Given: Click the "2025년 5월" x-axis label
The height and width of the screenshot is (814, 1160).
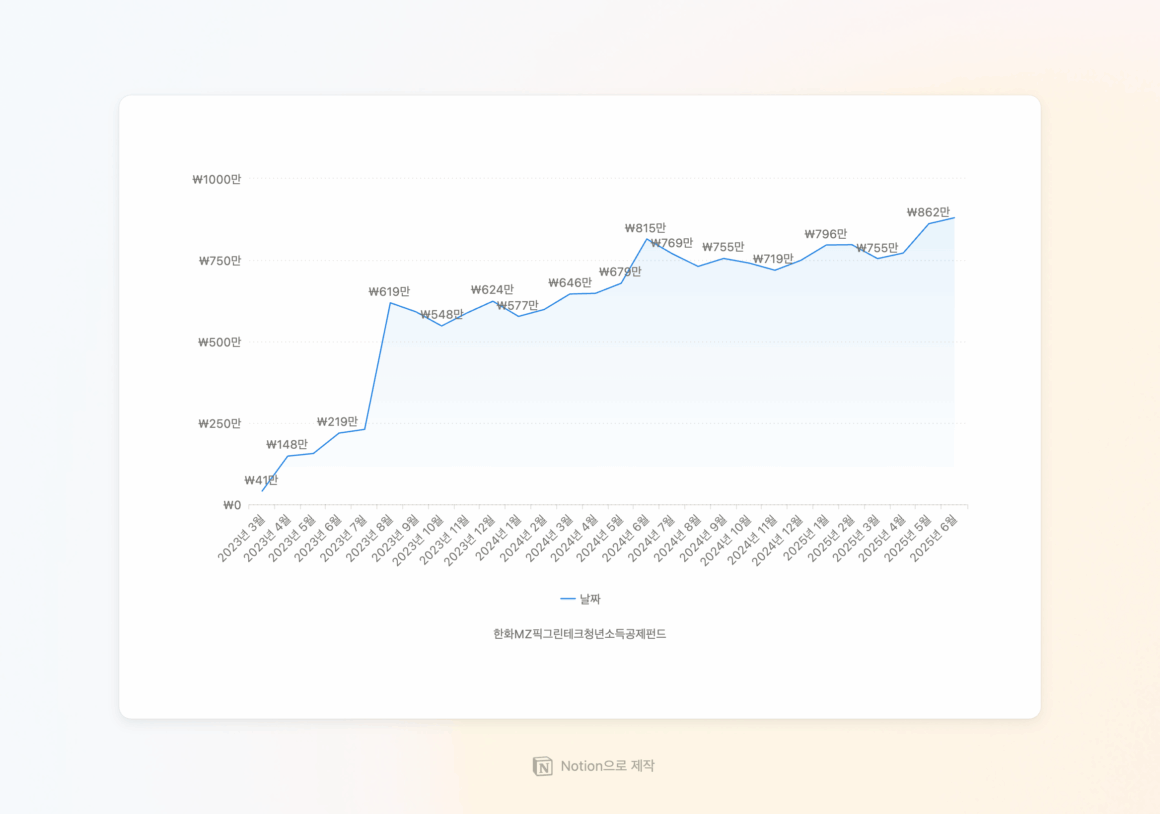Looking at the screenshot, I should tap(908, 539).
